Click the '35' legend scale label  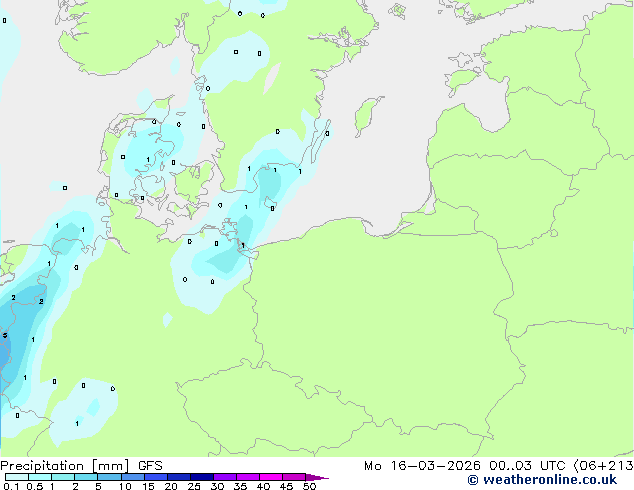[x=240, y=486]
